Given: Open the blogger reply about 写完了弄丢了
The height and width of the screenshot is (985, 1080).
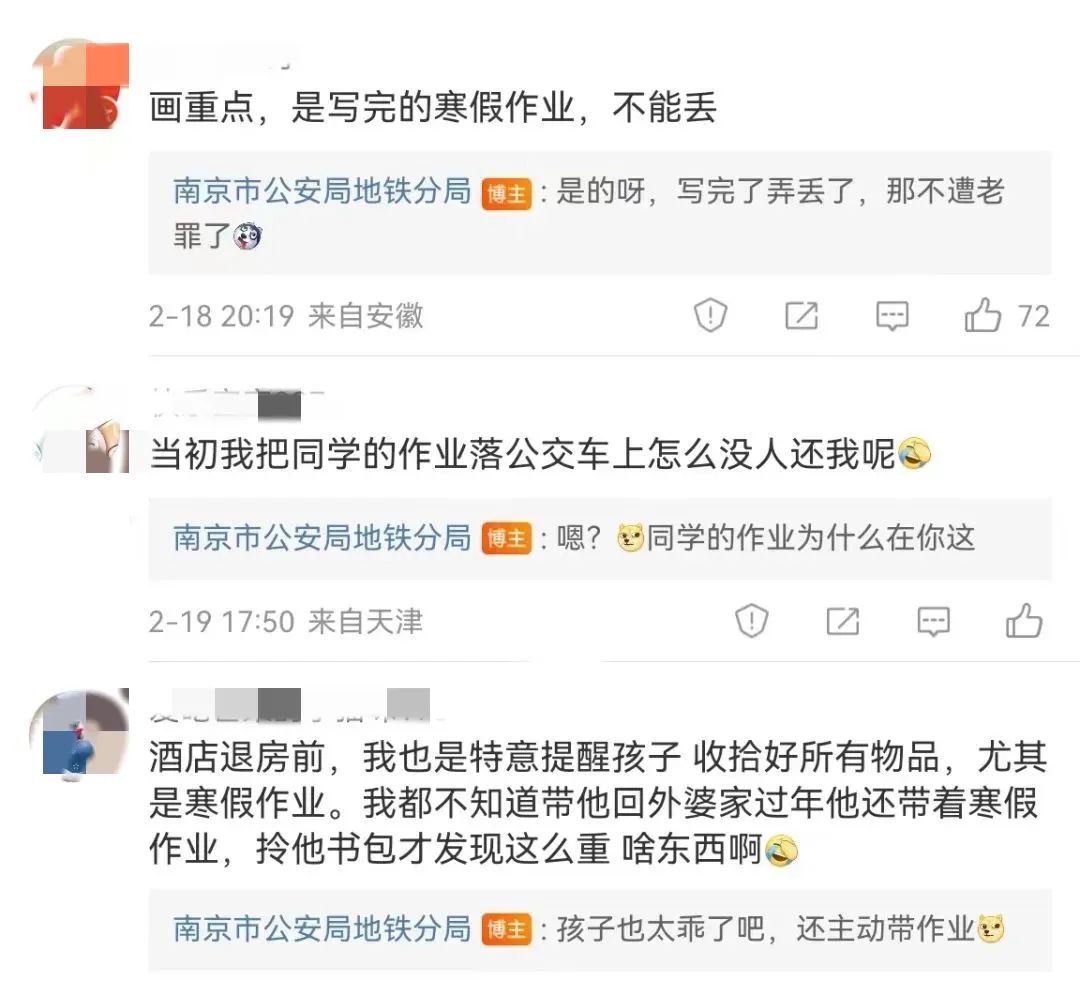Looking at the screenshot, I should point(600,213).
